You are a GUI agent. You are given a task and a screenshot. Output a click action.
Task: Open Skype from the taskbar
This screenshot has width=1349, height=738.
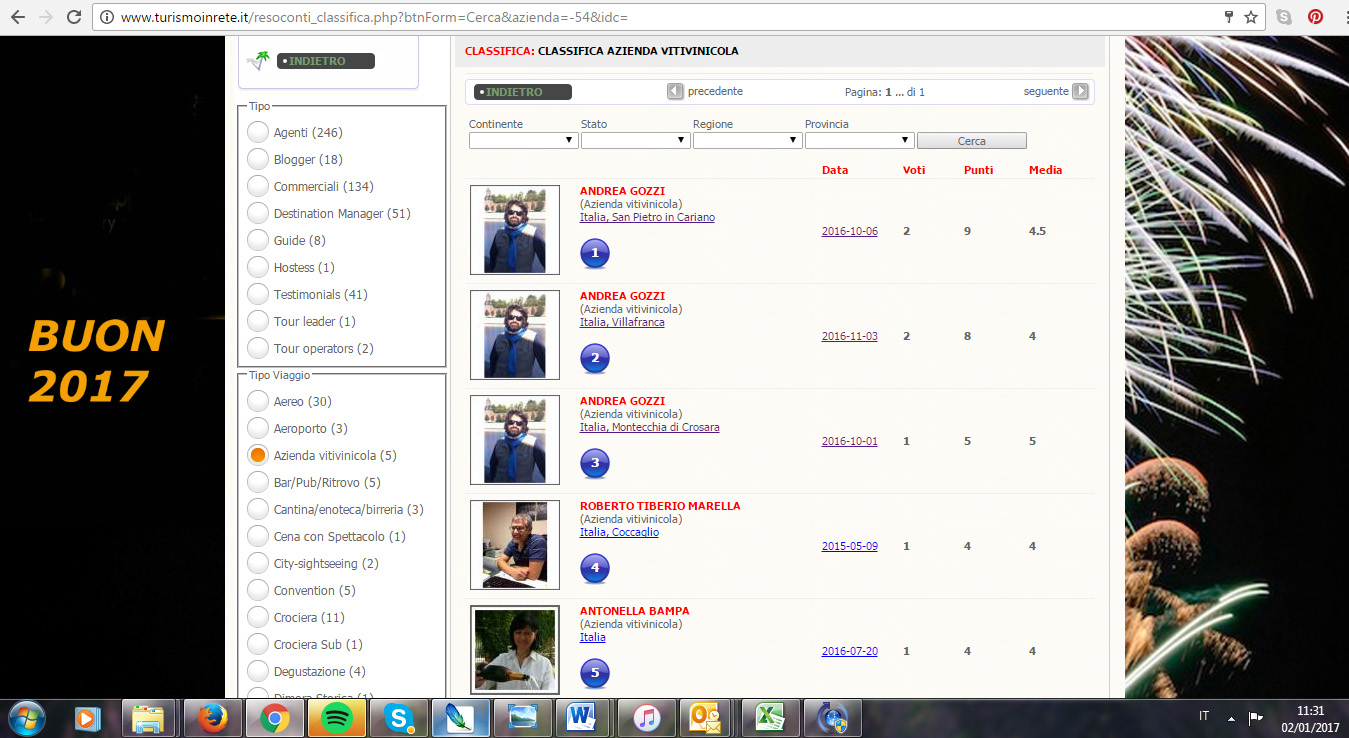pos(400,718)
